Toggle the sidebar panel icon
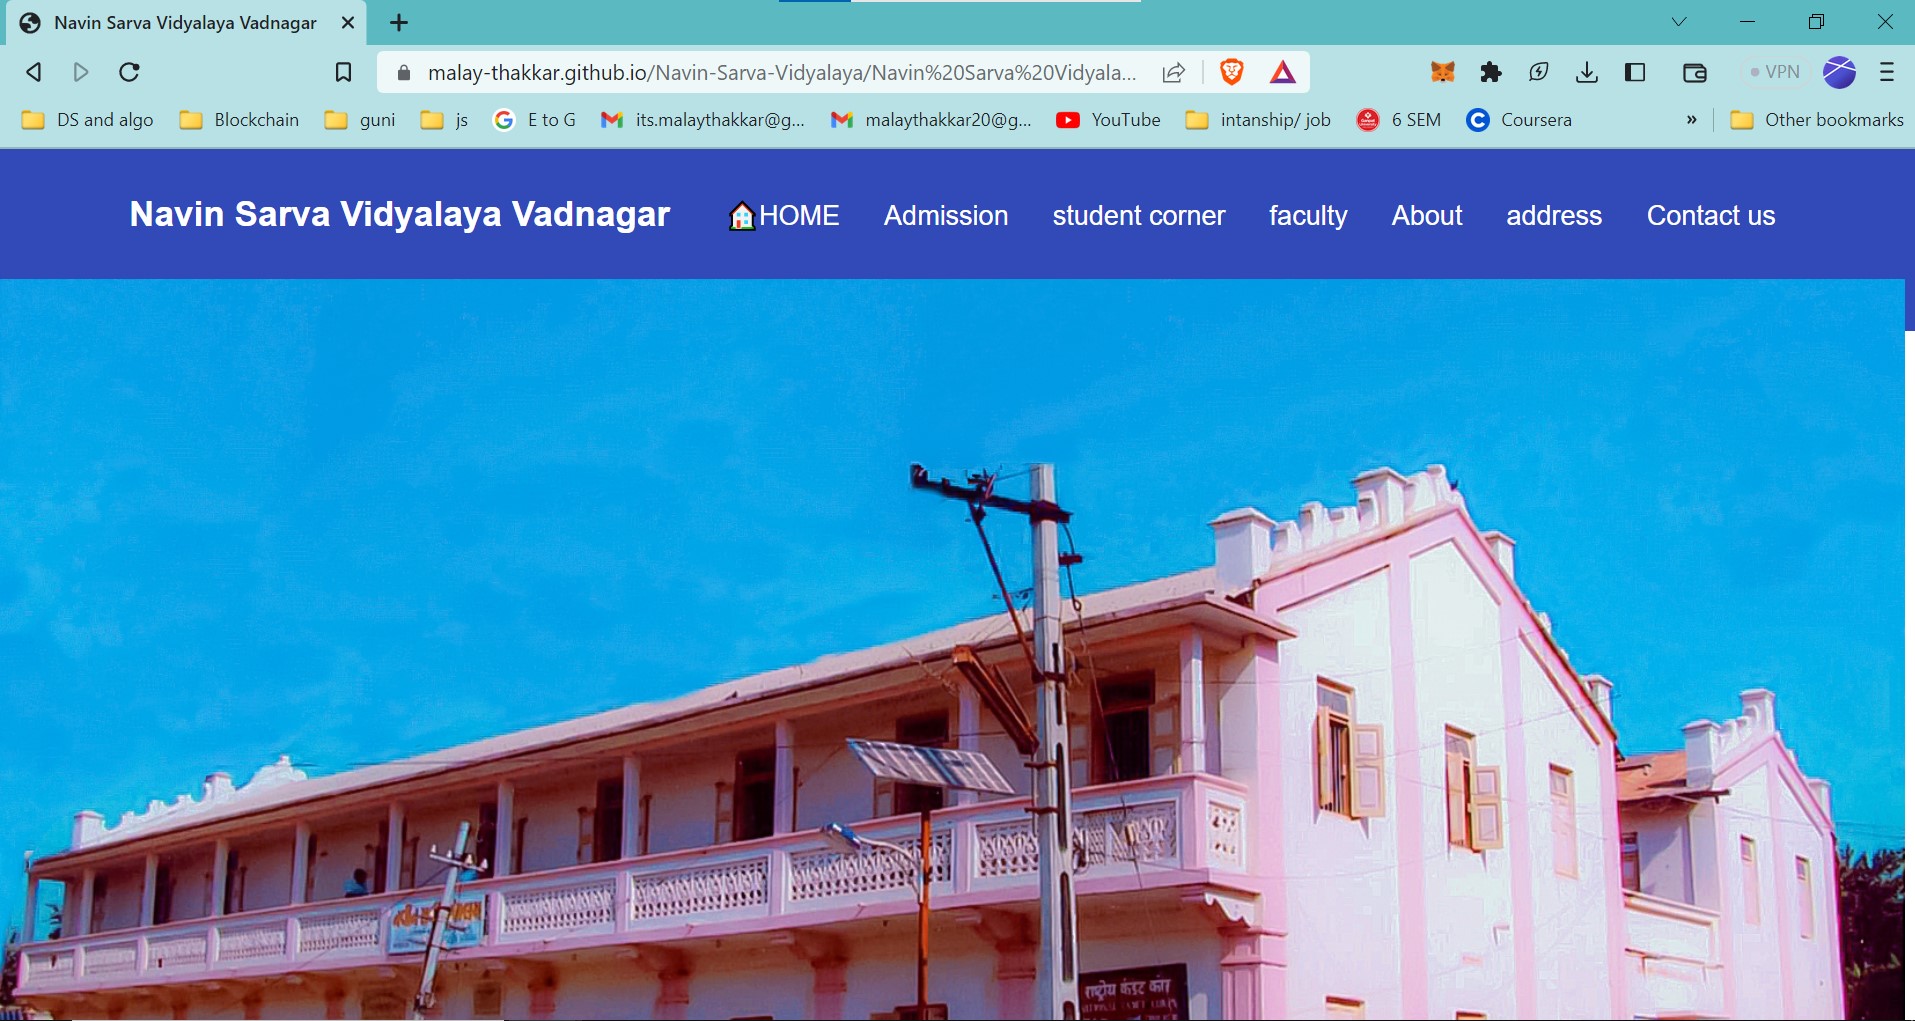Screen dimensions: 1915x1021 [x=1635, y=72]
